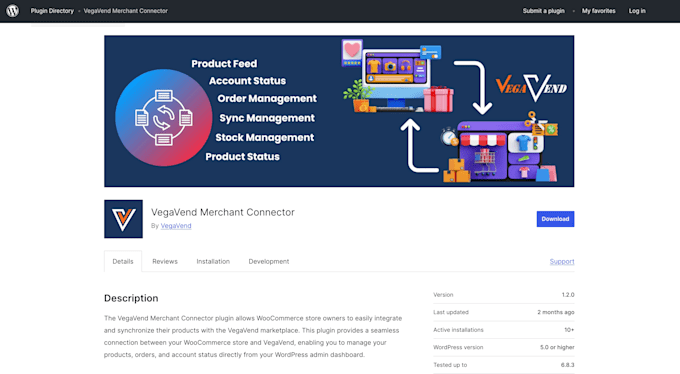Click the Version label
This screenshot has height=374, width=680.
443,295
